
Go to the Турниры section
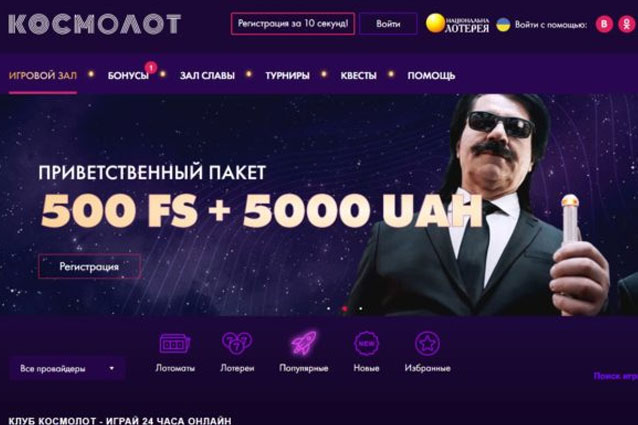tap(287, 76)
